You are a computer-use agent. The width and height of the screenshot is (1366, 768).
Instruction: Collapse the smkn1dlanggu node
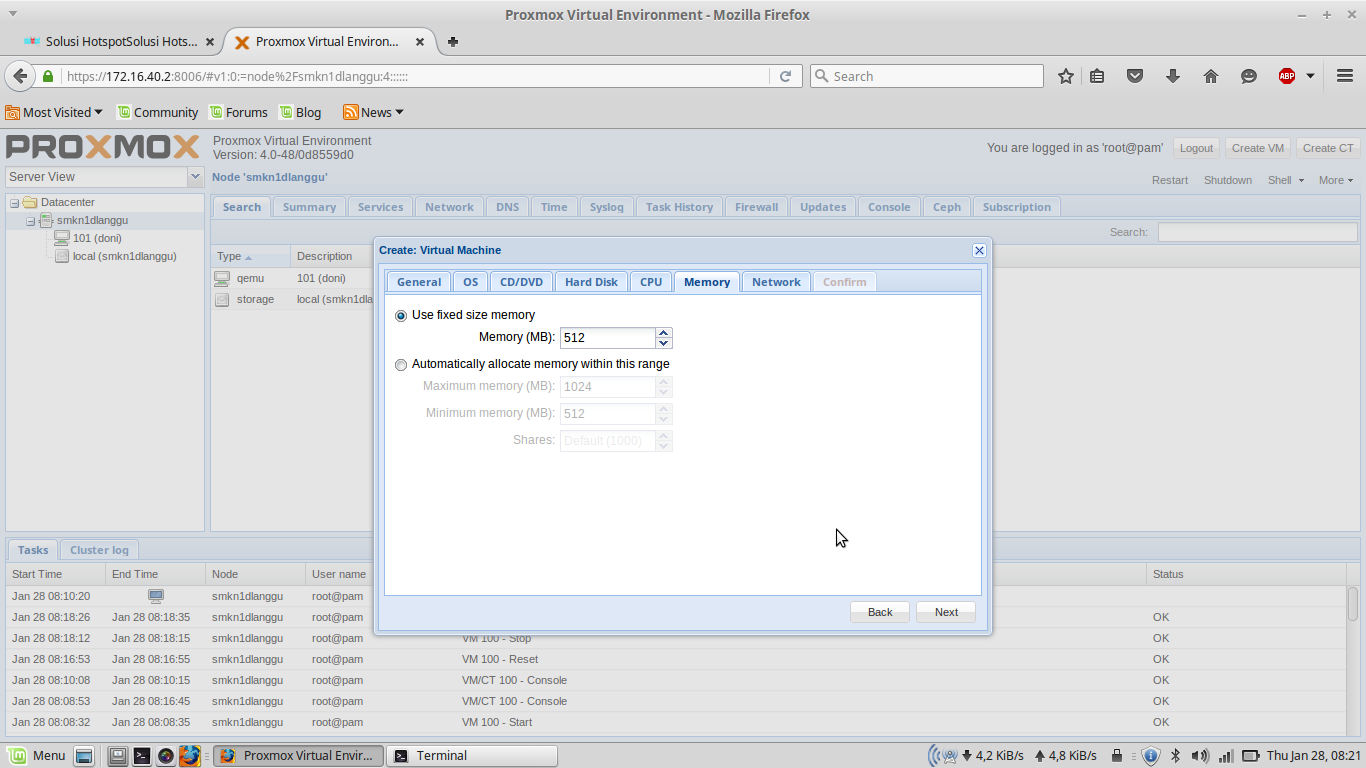(x=31, y=221)
